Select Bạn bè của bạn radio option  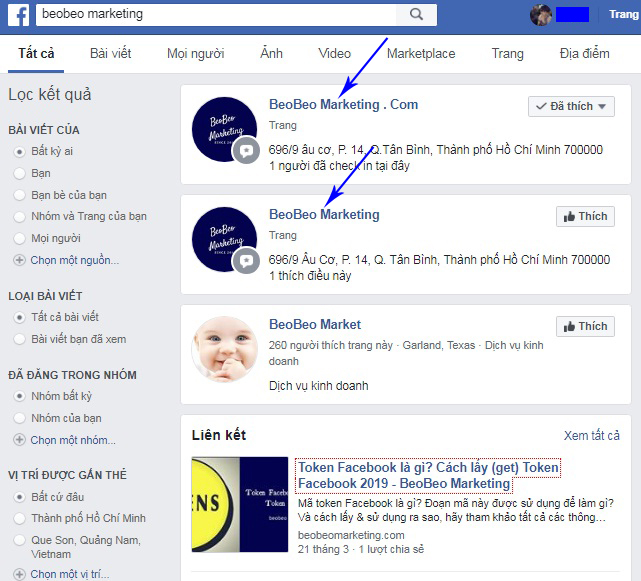pos(19,195)
